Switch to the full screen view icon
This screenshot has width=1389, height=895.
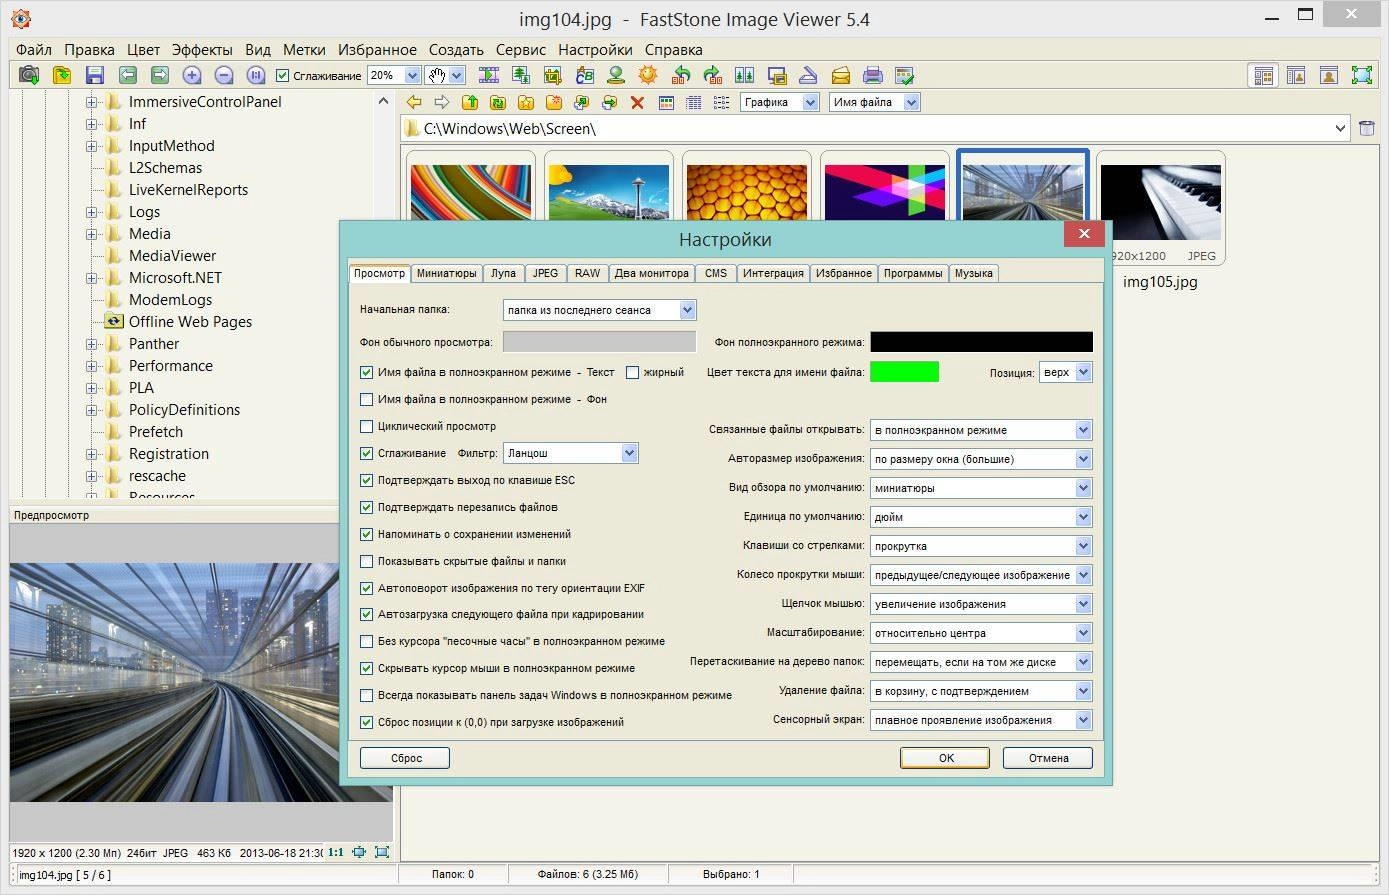pos(1361,75)
